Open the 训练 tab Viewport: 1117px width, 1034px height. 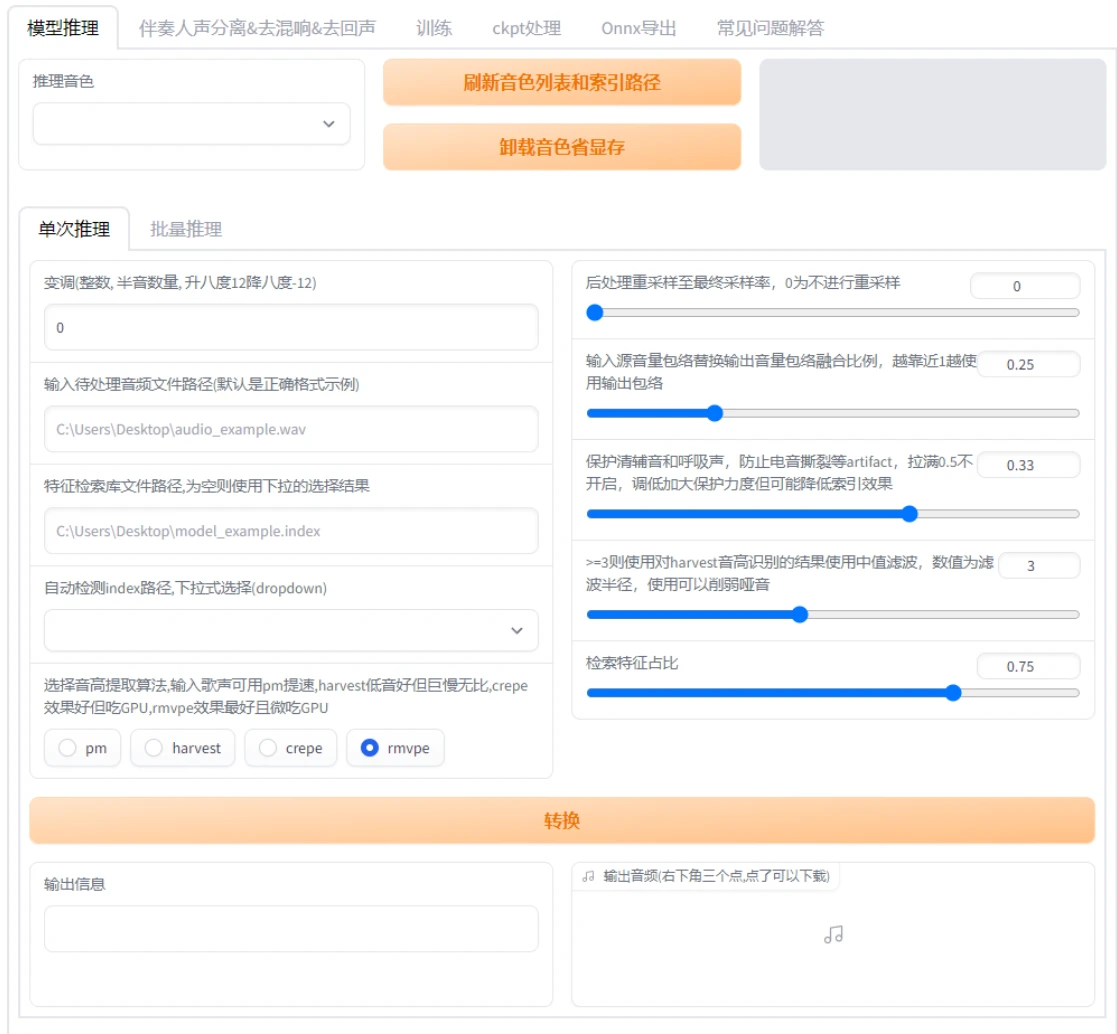click(x=432, y=29)
